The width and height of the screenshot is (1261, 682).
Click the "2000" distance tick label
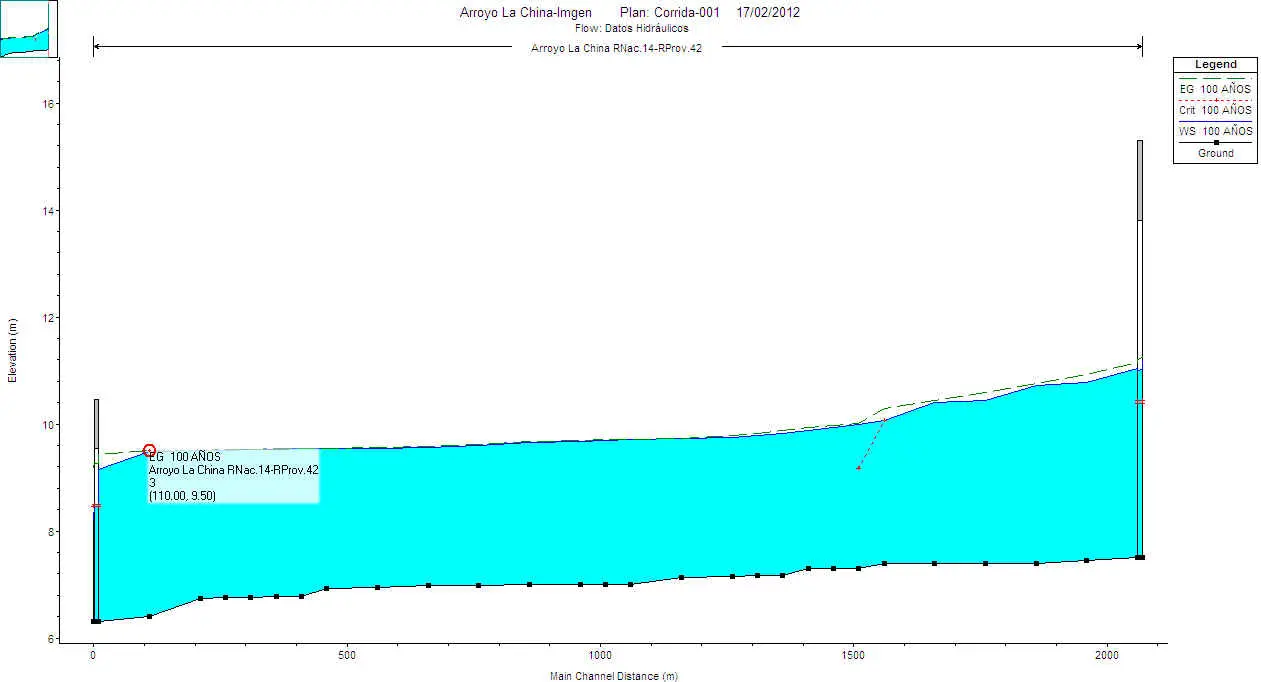click(1107, 656)
